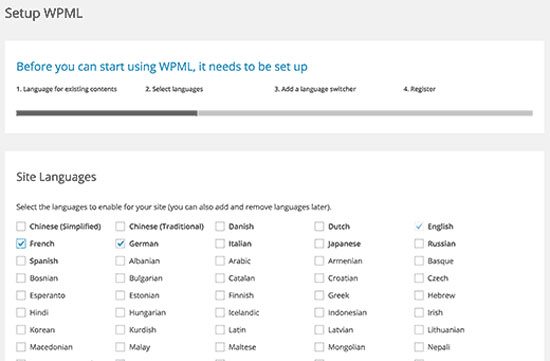The image size is (550, 361).
Task: Tick the Korean checkbox
Action: [x=21, y=330]
